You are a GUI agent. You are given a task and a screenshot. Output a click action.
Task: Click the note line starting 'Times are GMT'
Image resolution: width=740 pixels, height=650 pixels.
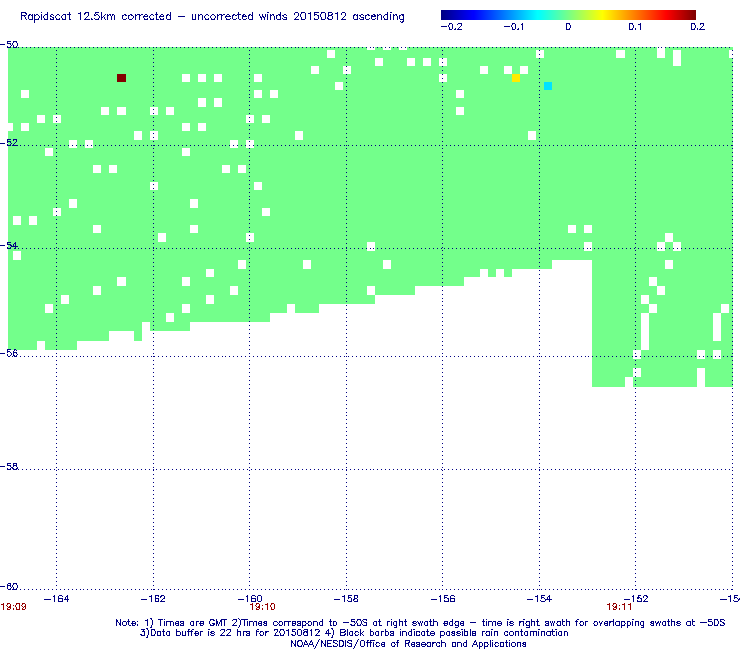coord(420,623)
